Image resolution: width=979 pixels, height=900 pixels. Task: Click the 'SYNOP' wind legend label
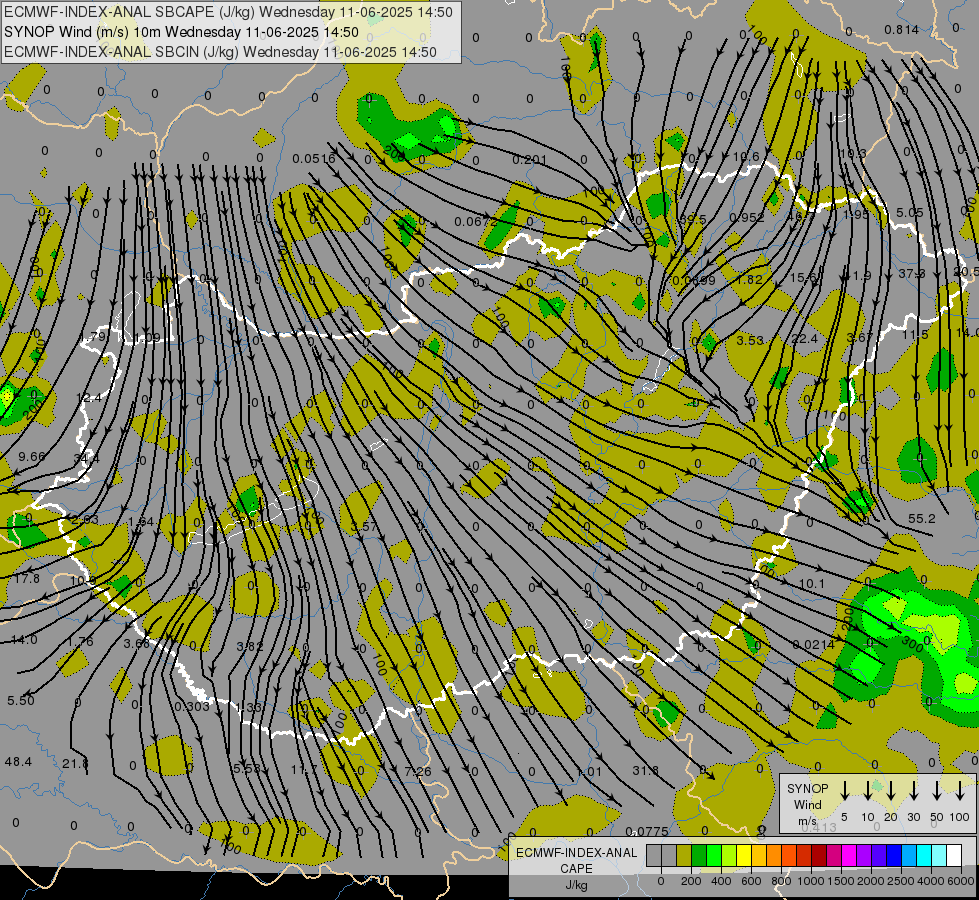click(x=807, y=789)
